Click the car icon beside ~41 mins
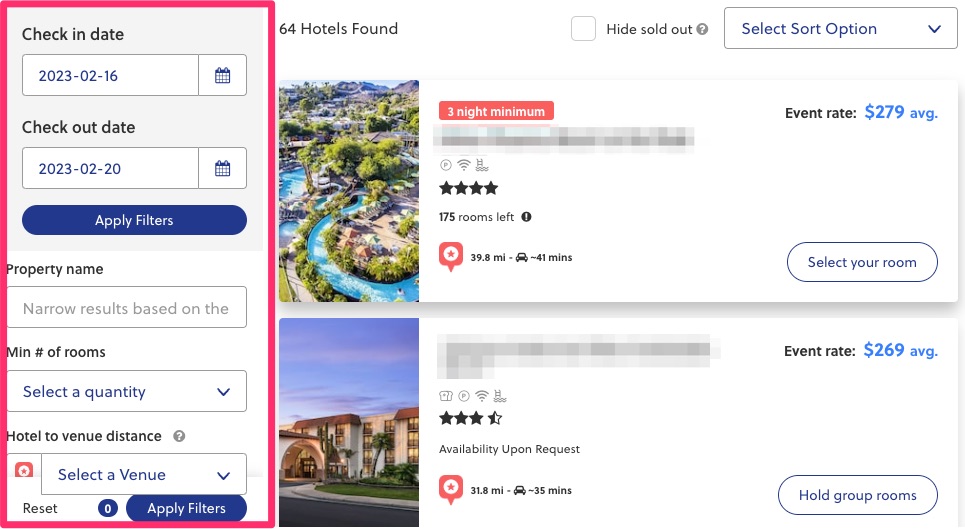Image resolution: width=965 pixels, height=529 pixels. [x=521, y=258]
